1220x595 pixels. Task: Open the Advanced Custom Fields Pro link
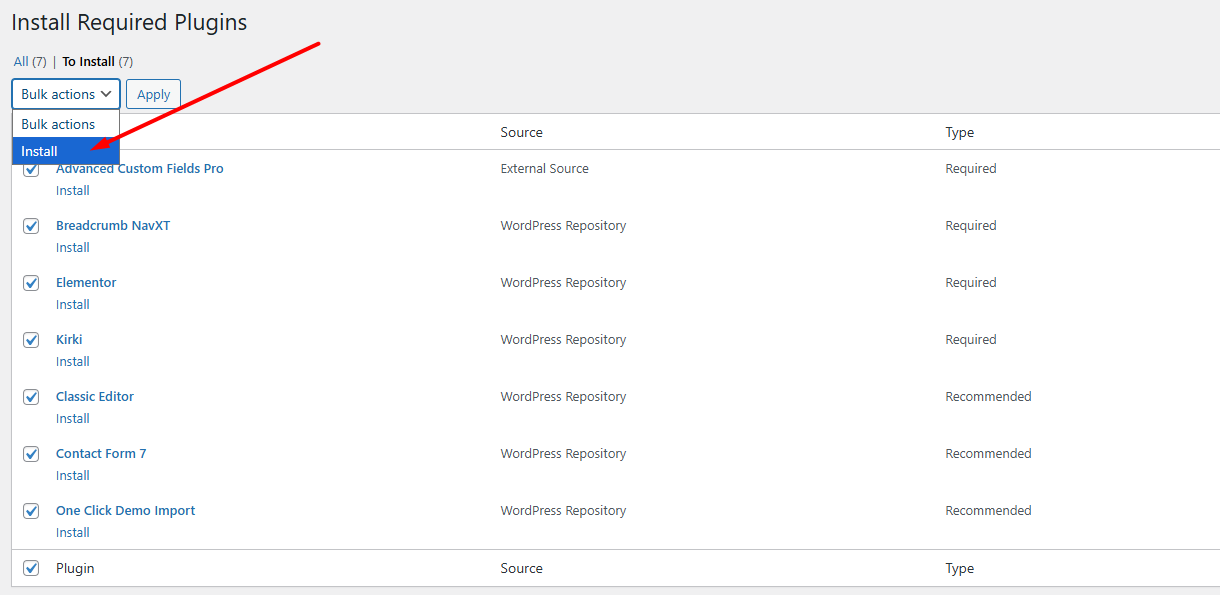[x=139, y=169]
